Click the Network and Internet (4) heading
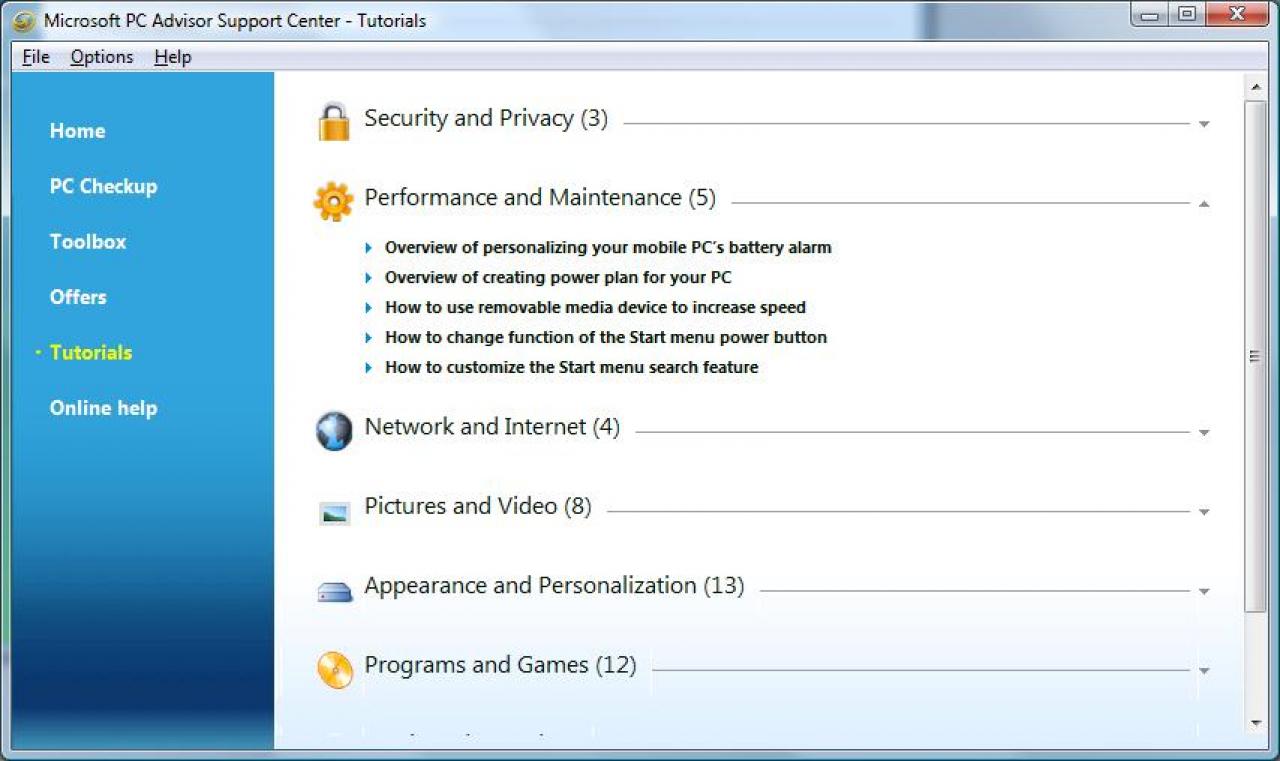The width and height of the screenshot is (1280, 761). pyautogui.click(x=492, y=427)
